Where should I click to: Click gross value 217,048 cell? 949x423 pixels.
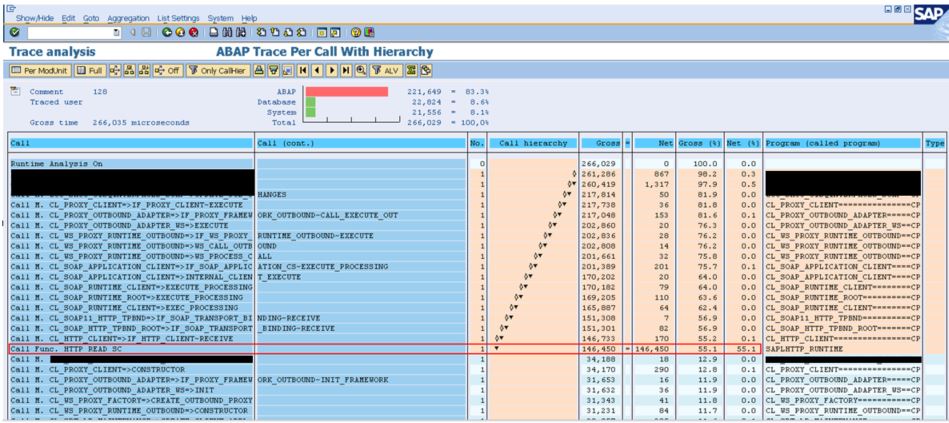[600, 215]
